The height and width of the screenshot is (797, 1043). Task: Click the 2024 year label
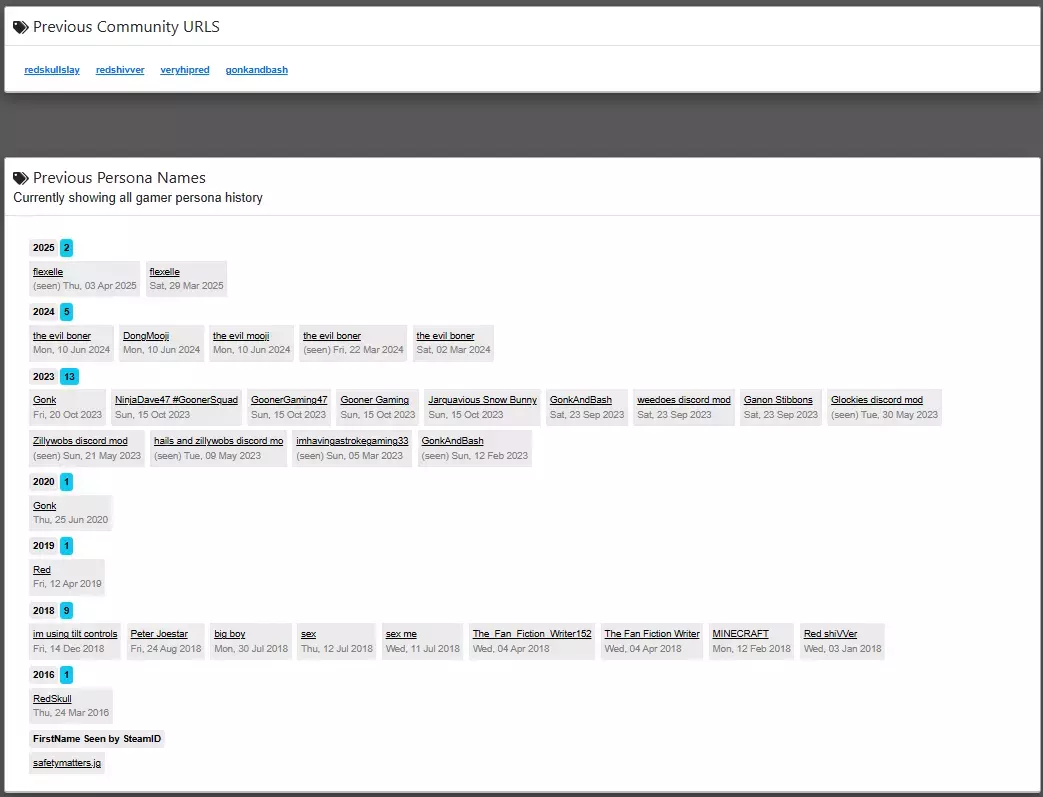(x=44, y=312)
